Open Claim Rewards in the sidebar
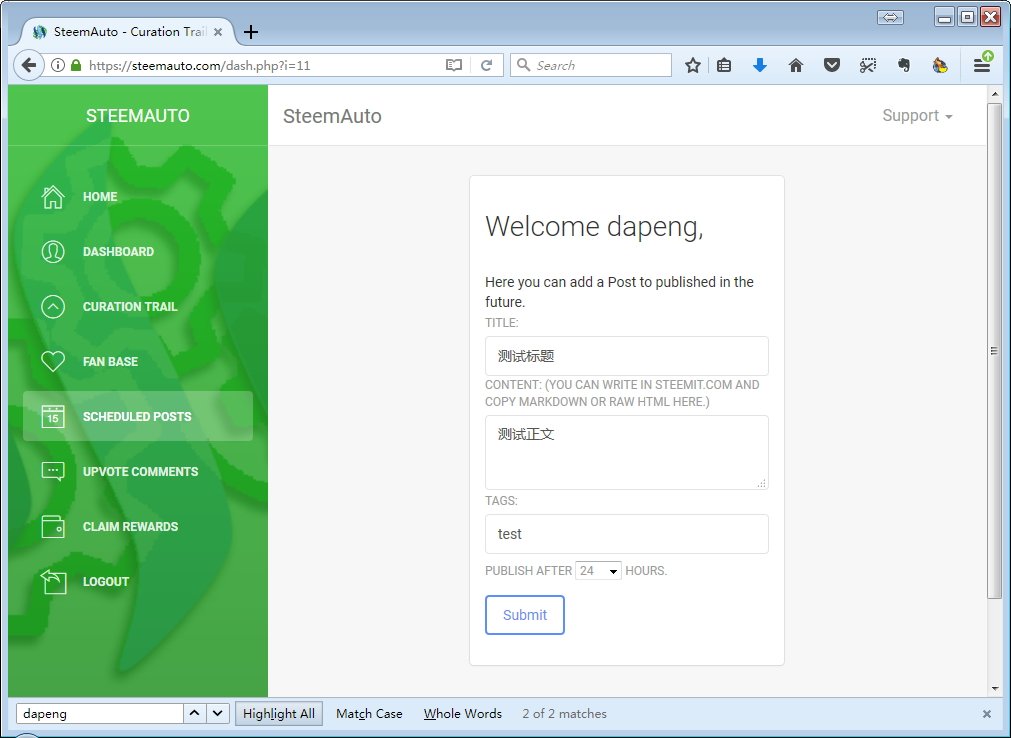 point(137,527)
